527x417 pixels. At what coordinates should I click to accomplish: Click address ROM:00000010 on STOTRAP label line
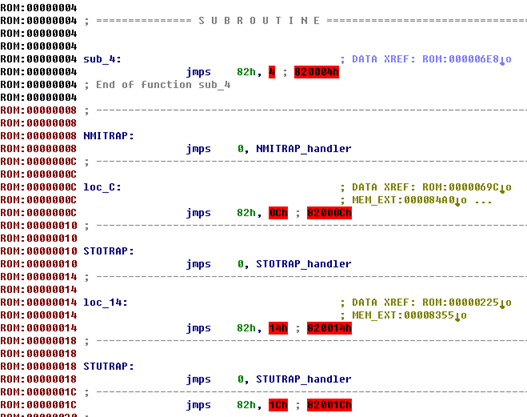(39, 251)
